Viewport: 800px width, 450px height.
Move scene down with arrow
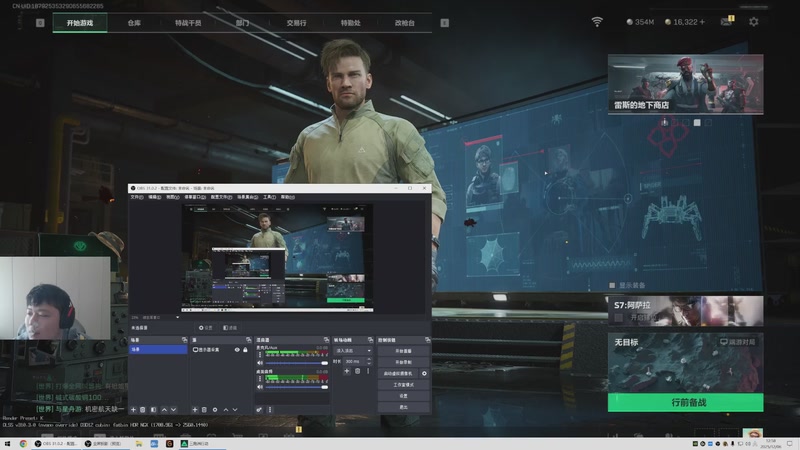click(173, 410)
